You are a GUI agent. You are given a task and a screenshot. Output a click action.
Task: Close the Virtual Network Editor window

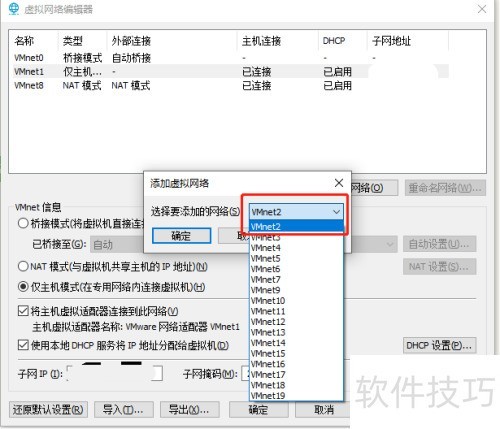[482, 9]
